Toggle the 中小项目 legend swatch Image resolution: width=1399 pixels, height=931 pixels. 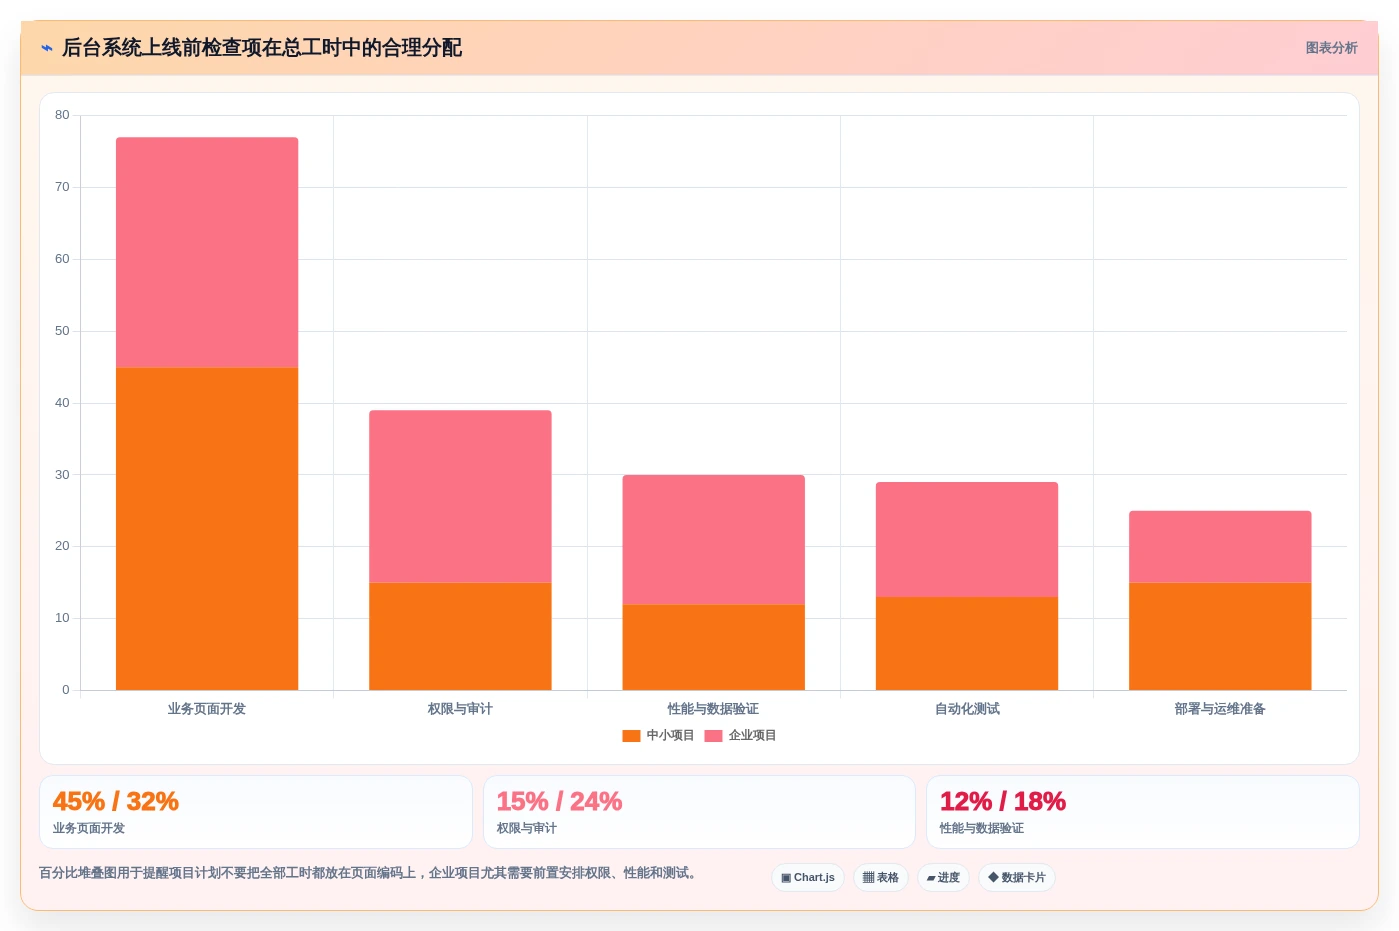pyautogui.click(x=631, y=736)
